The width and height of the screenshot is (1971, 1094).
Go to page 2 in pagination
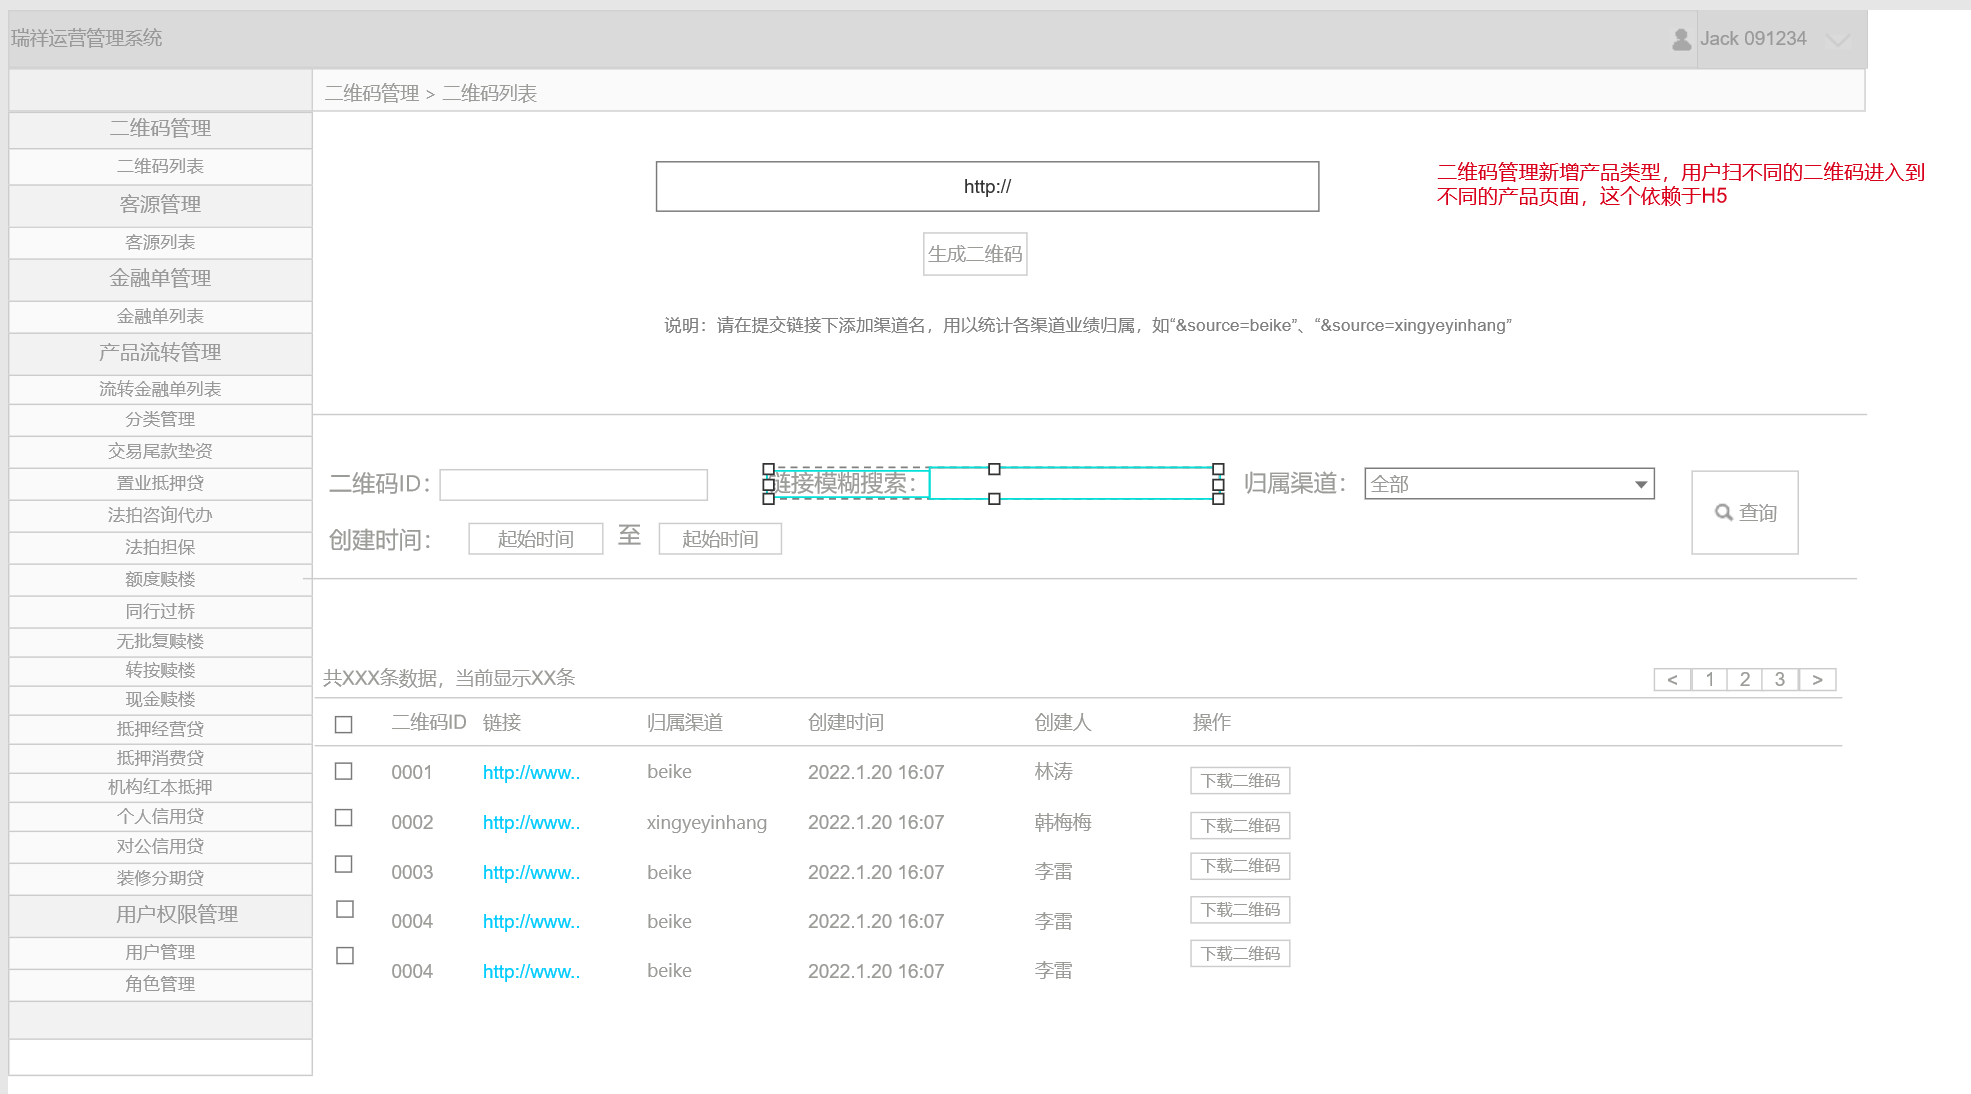[1745, 680]
